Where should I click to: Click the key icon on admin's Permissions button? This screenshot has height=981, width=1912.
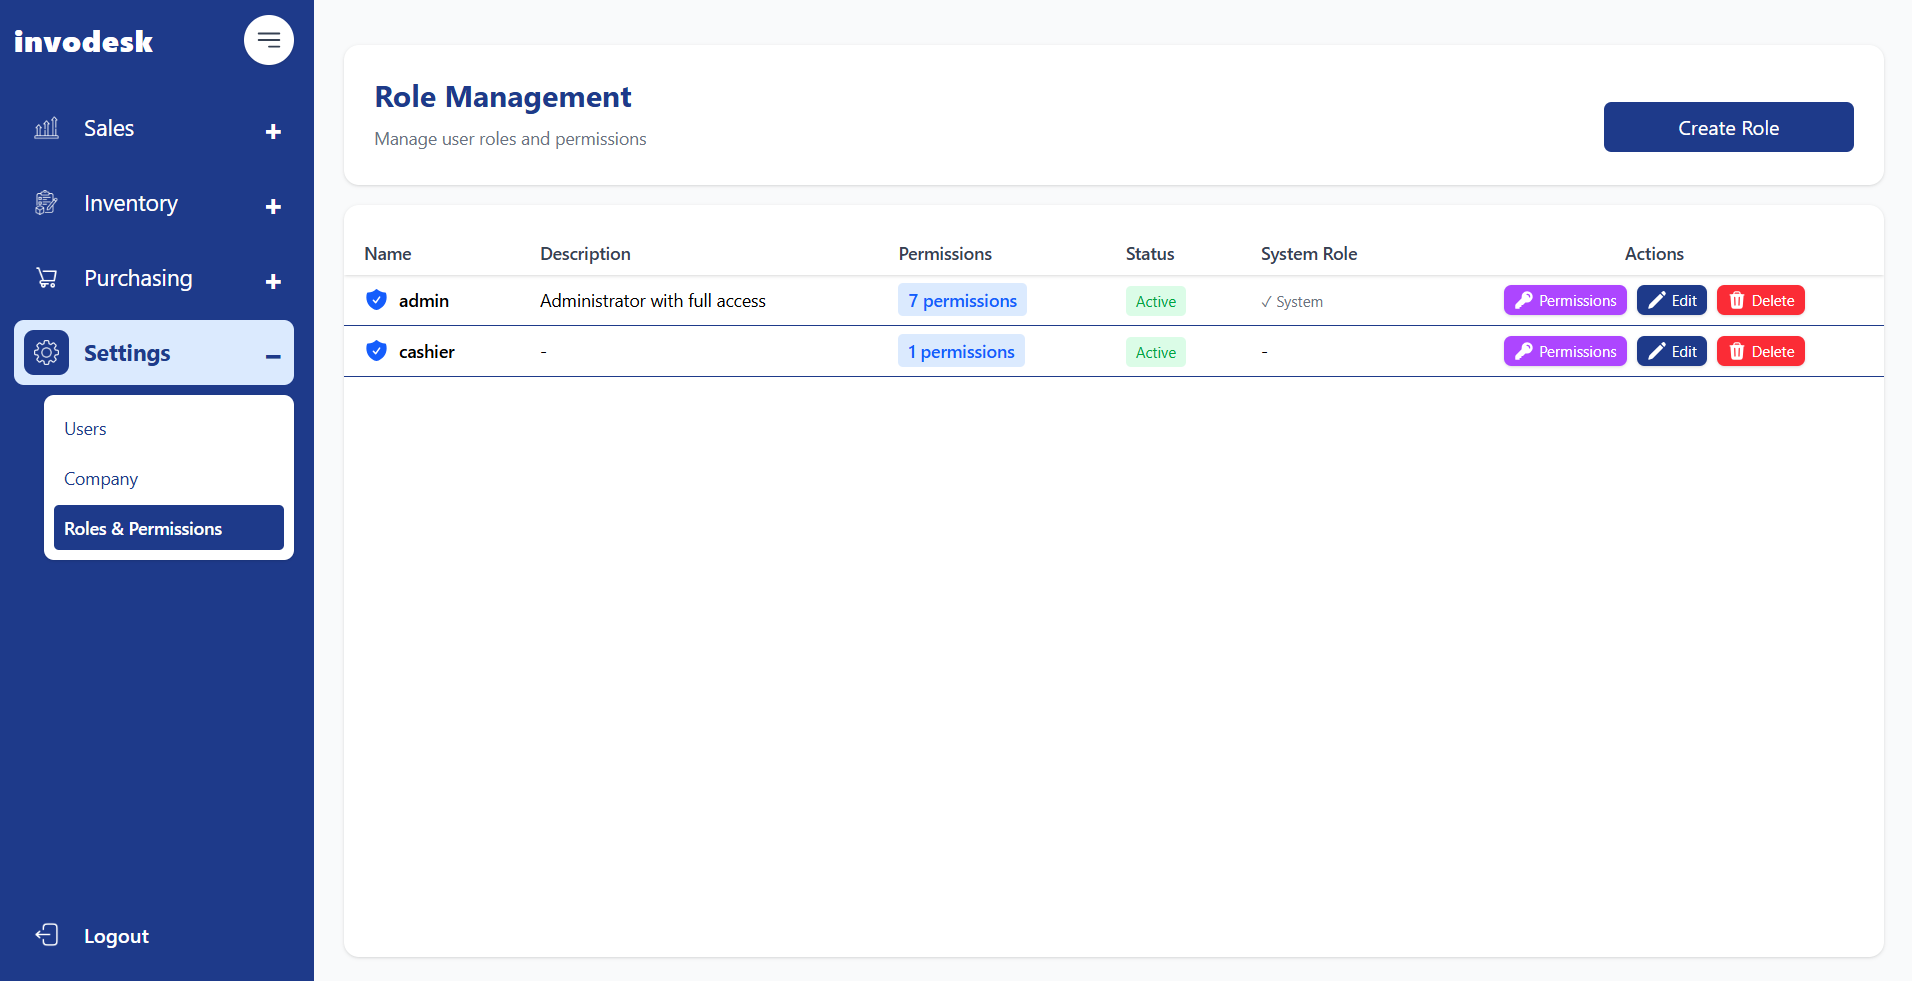1524,299
